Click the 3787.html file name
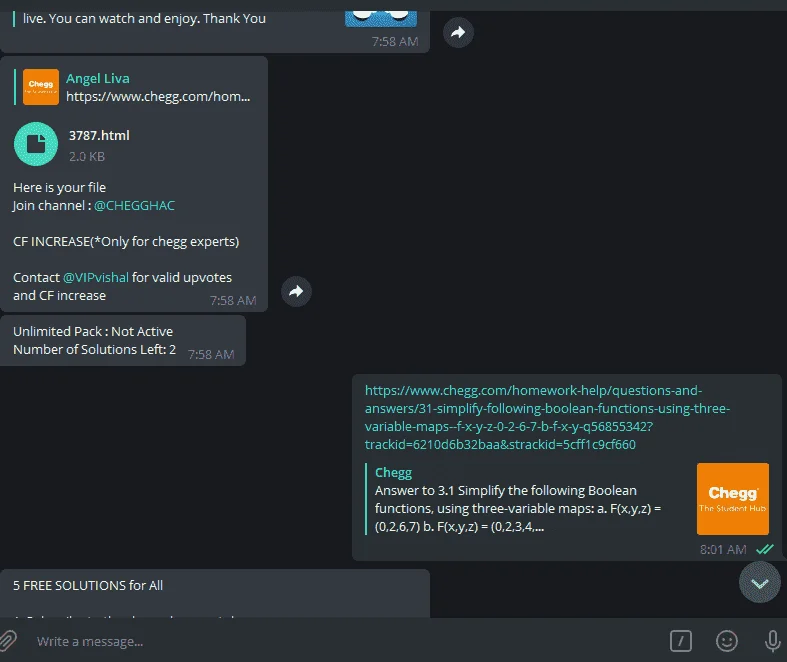Viewport: 787px width, 662px height. click(99, 136)
